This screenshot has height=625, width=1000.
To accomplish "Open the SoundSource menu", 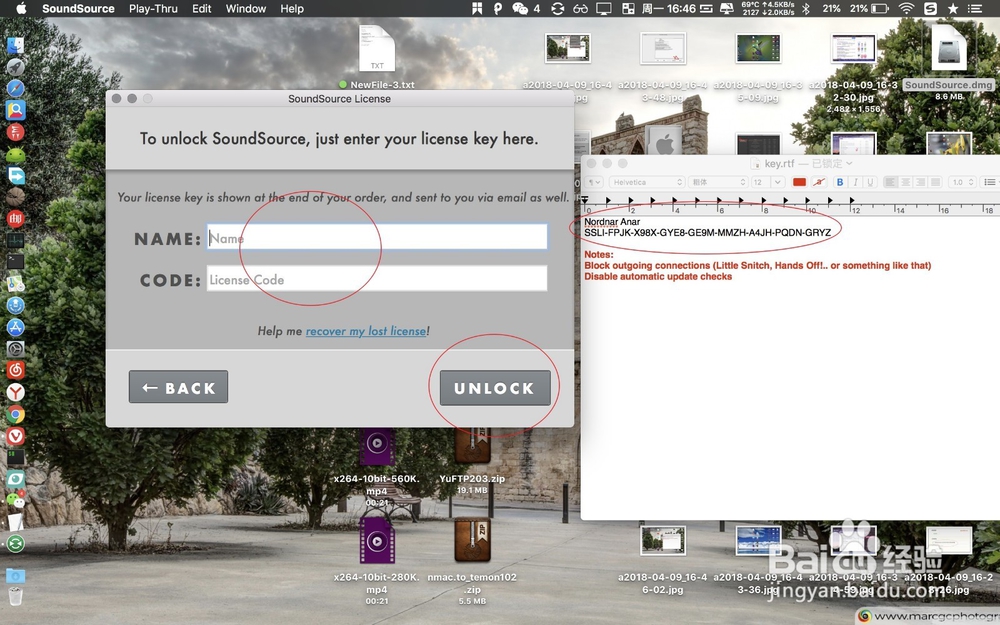I will click(78, 8).
